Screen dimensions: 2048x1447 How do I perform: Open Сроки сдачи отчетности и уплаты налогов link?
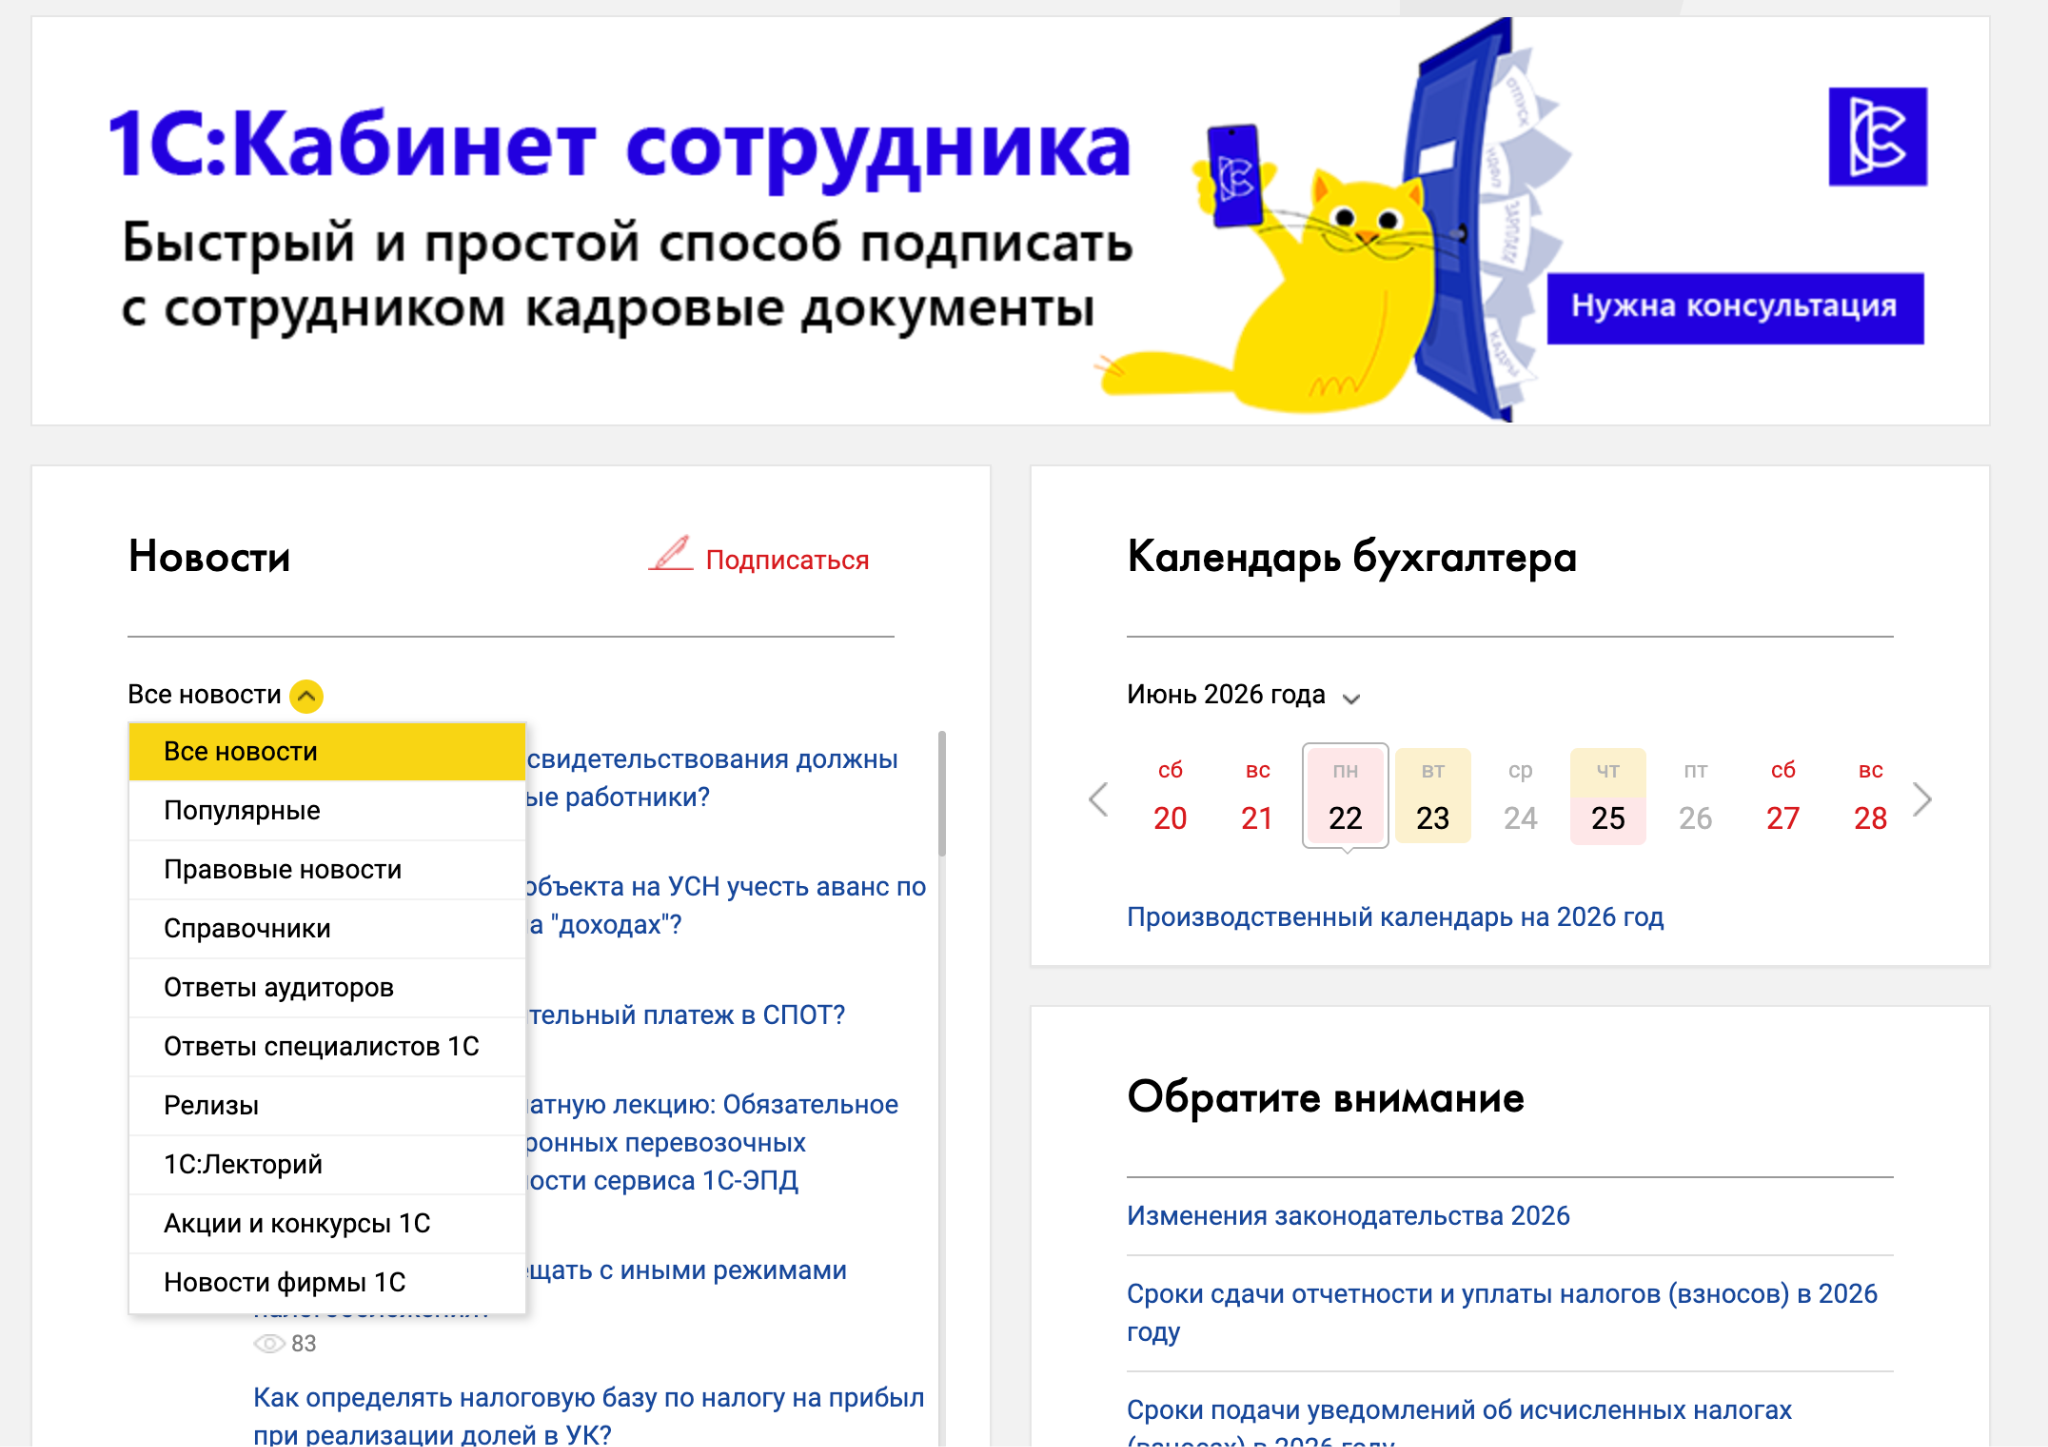point(1502,1313)
